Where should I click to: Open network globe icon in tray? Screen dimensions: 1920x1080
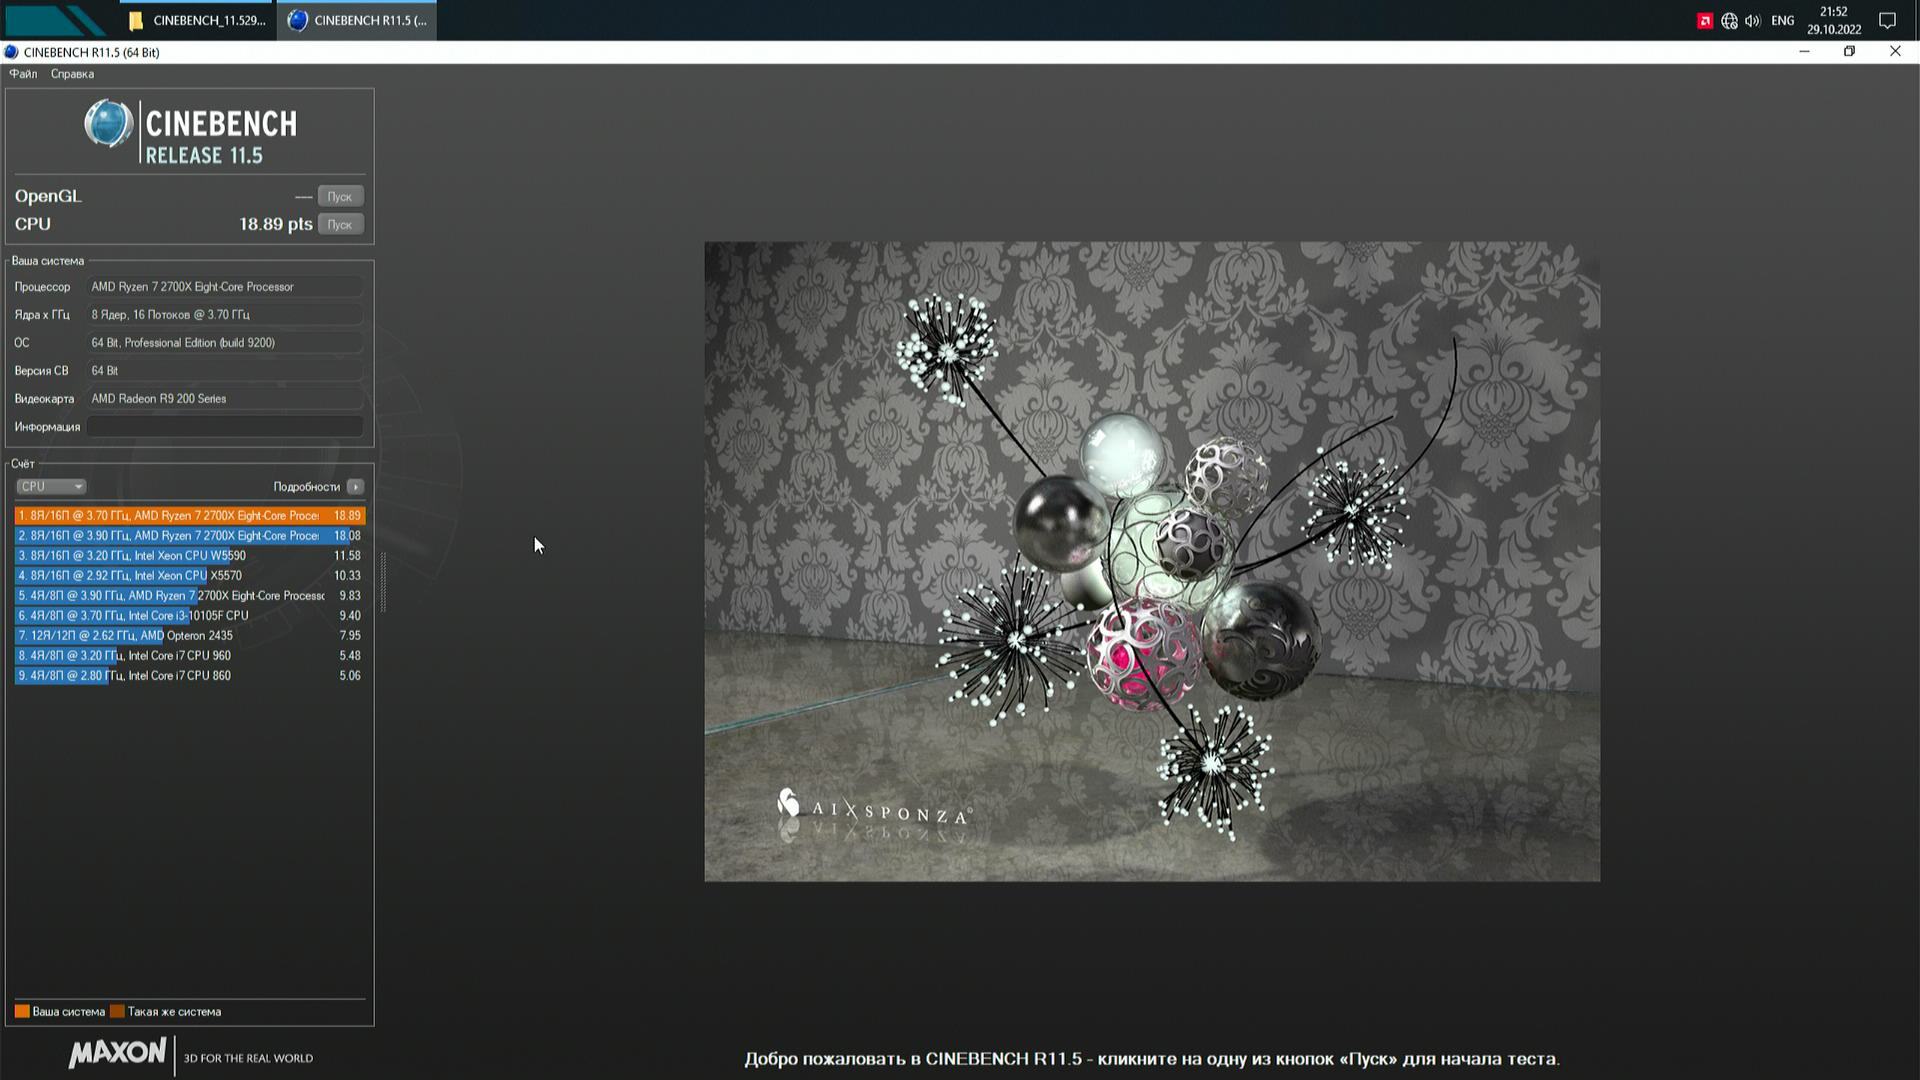(x=1729, y=21)
